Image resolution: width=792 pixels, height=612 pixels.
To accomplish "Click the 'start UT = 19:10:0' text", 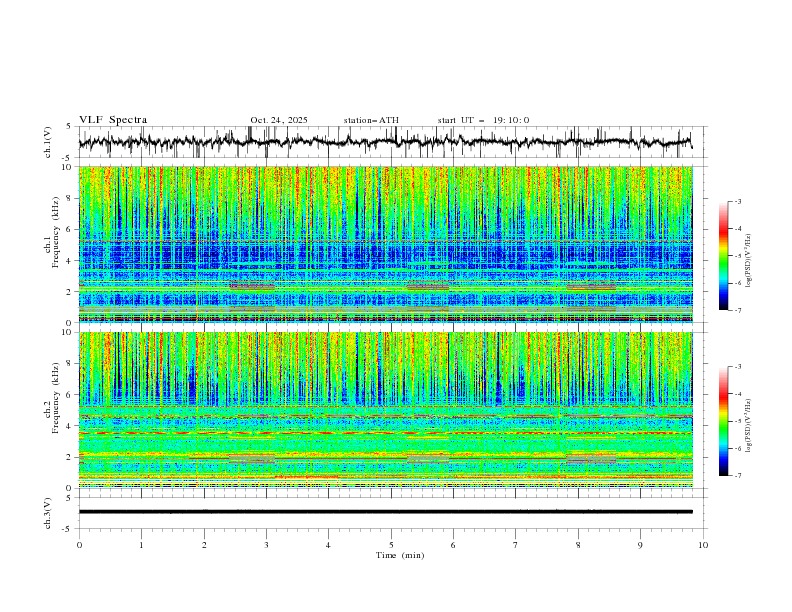I will tap(483, 120).
